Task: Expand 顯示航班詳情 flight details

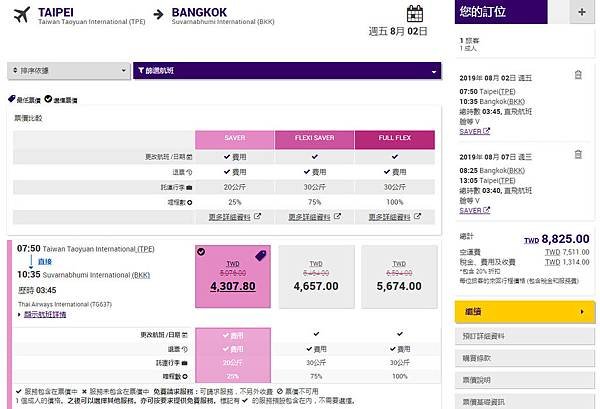Action: tap(45, 314)
